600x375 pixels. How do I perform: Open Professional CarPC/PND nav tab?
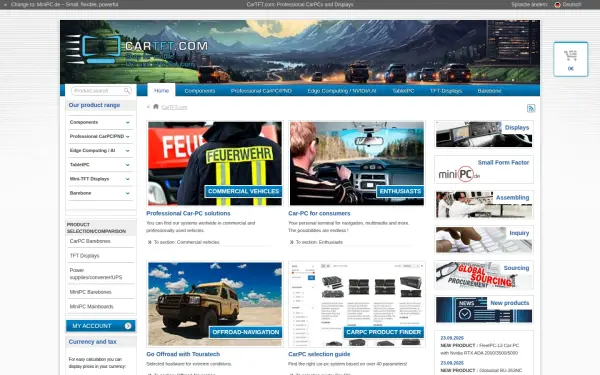coord(261,91)
